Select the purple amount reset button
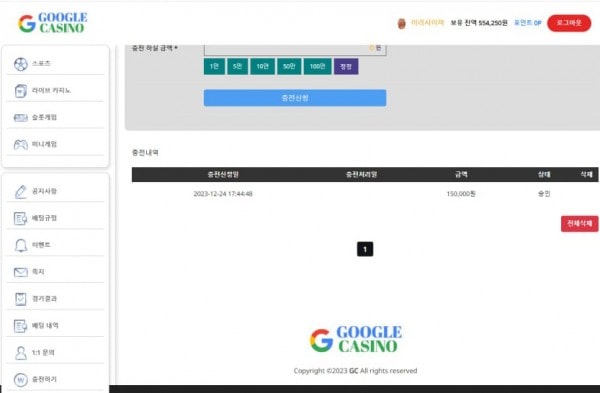Screen dimensions: 600x393 (346, 67)
